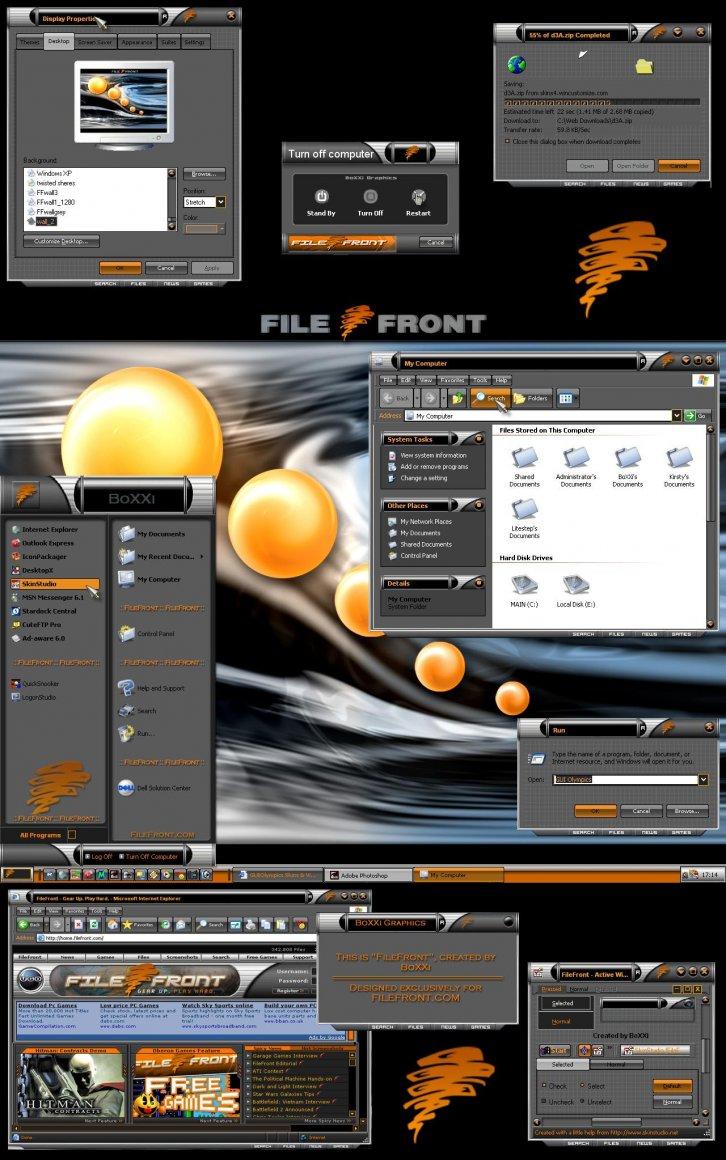Click the Start button on the taskbar
The height and width of the screenshot is (1160, 726).
pos(17,874)
